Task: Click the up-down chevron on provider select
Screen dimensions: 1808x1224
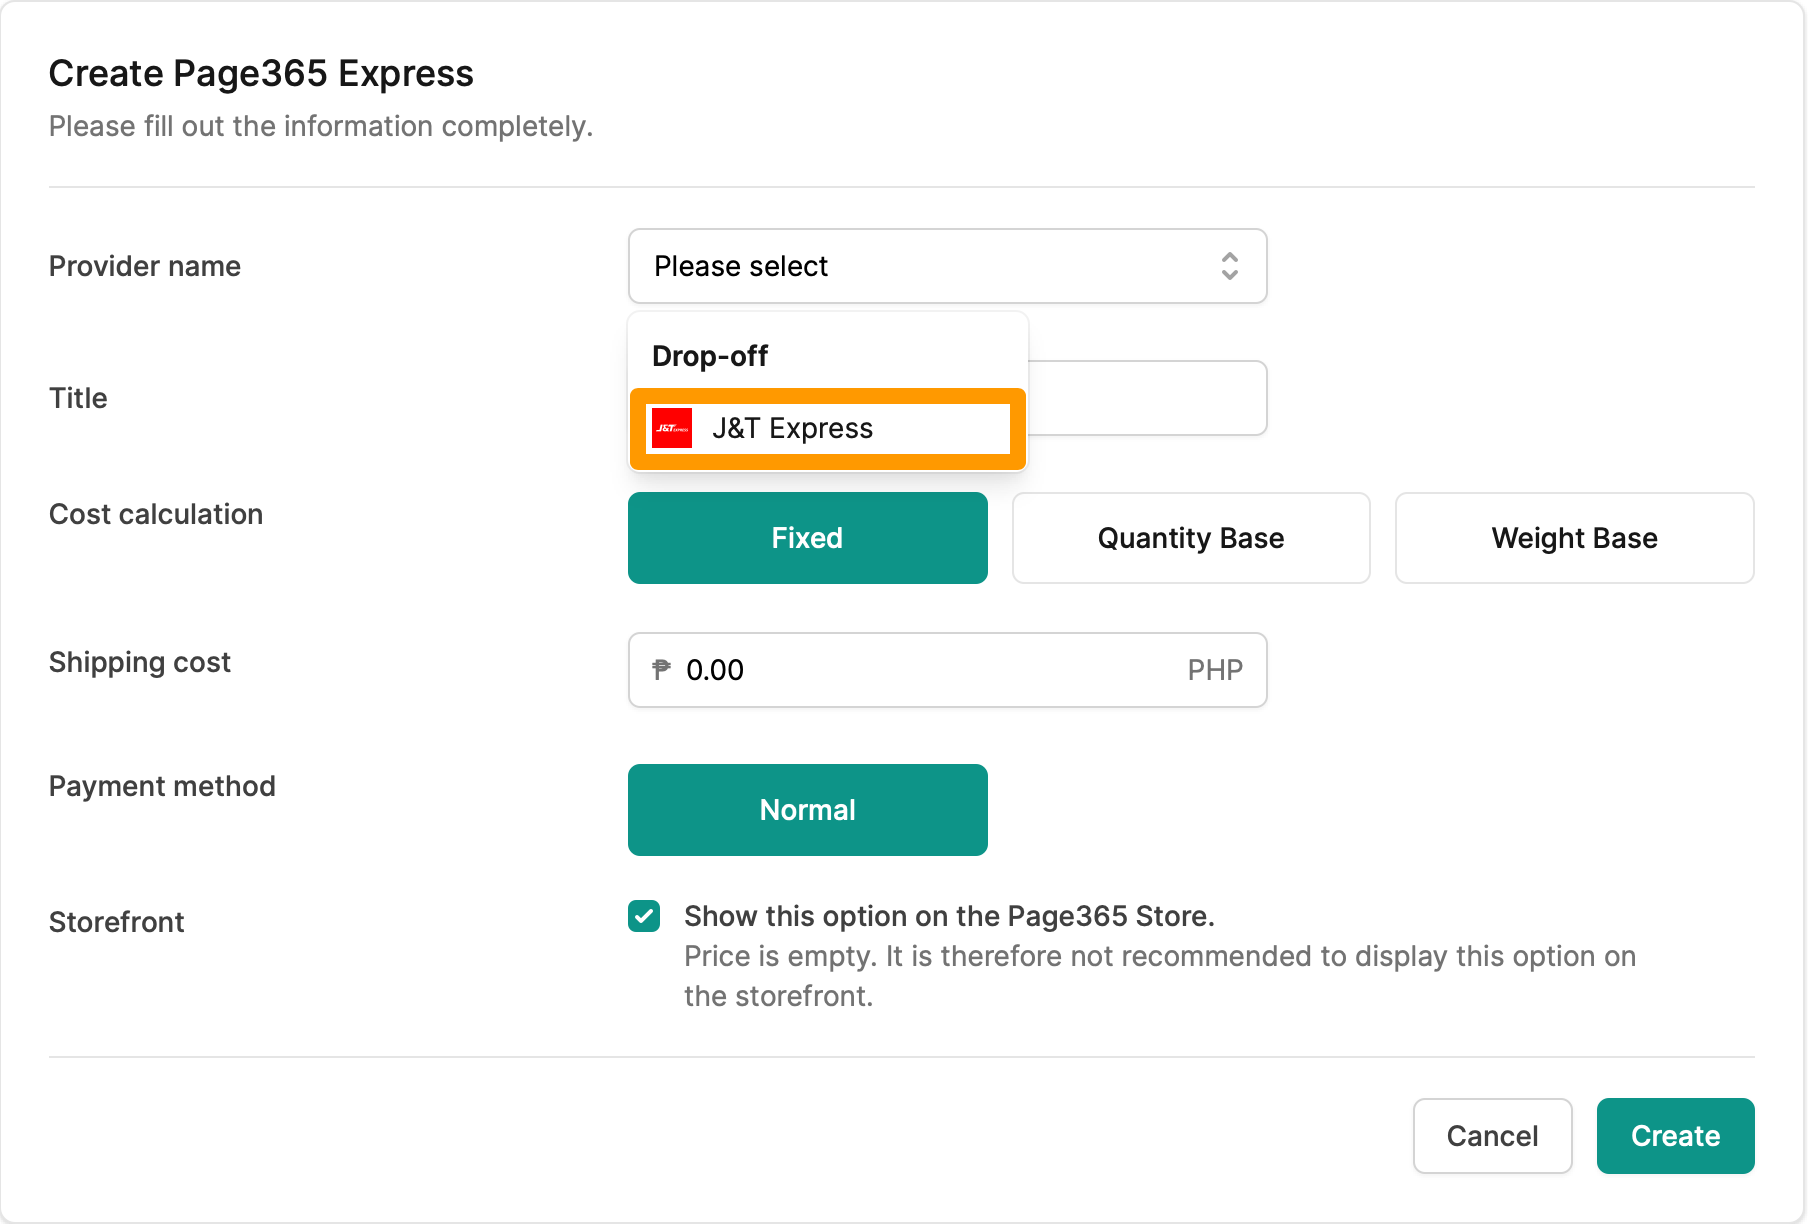Action: [1229, 266]
